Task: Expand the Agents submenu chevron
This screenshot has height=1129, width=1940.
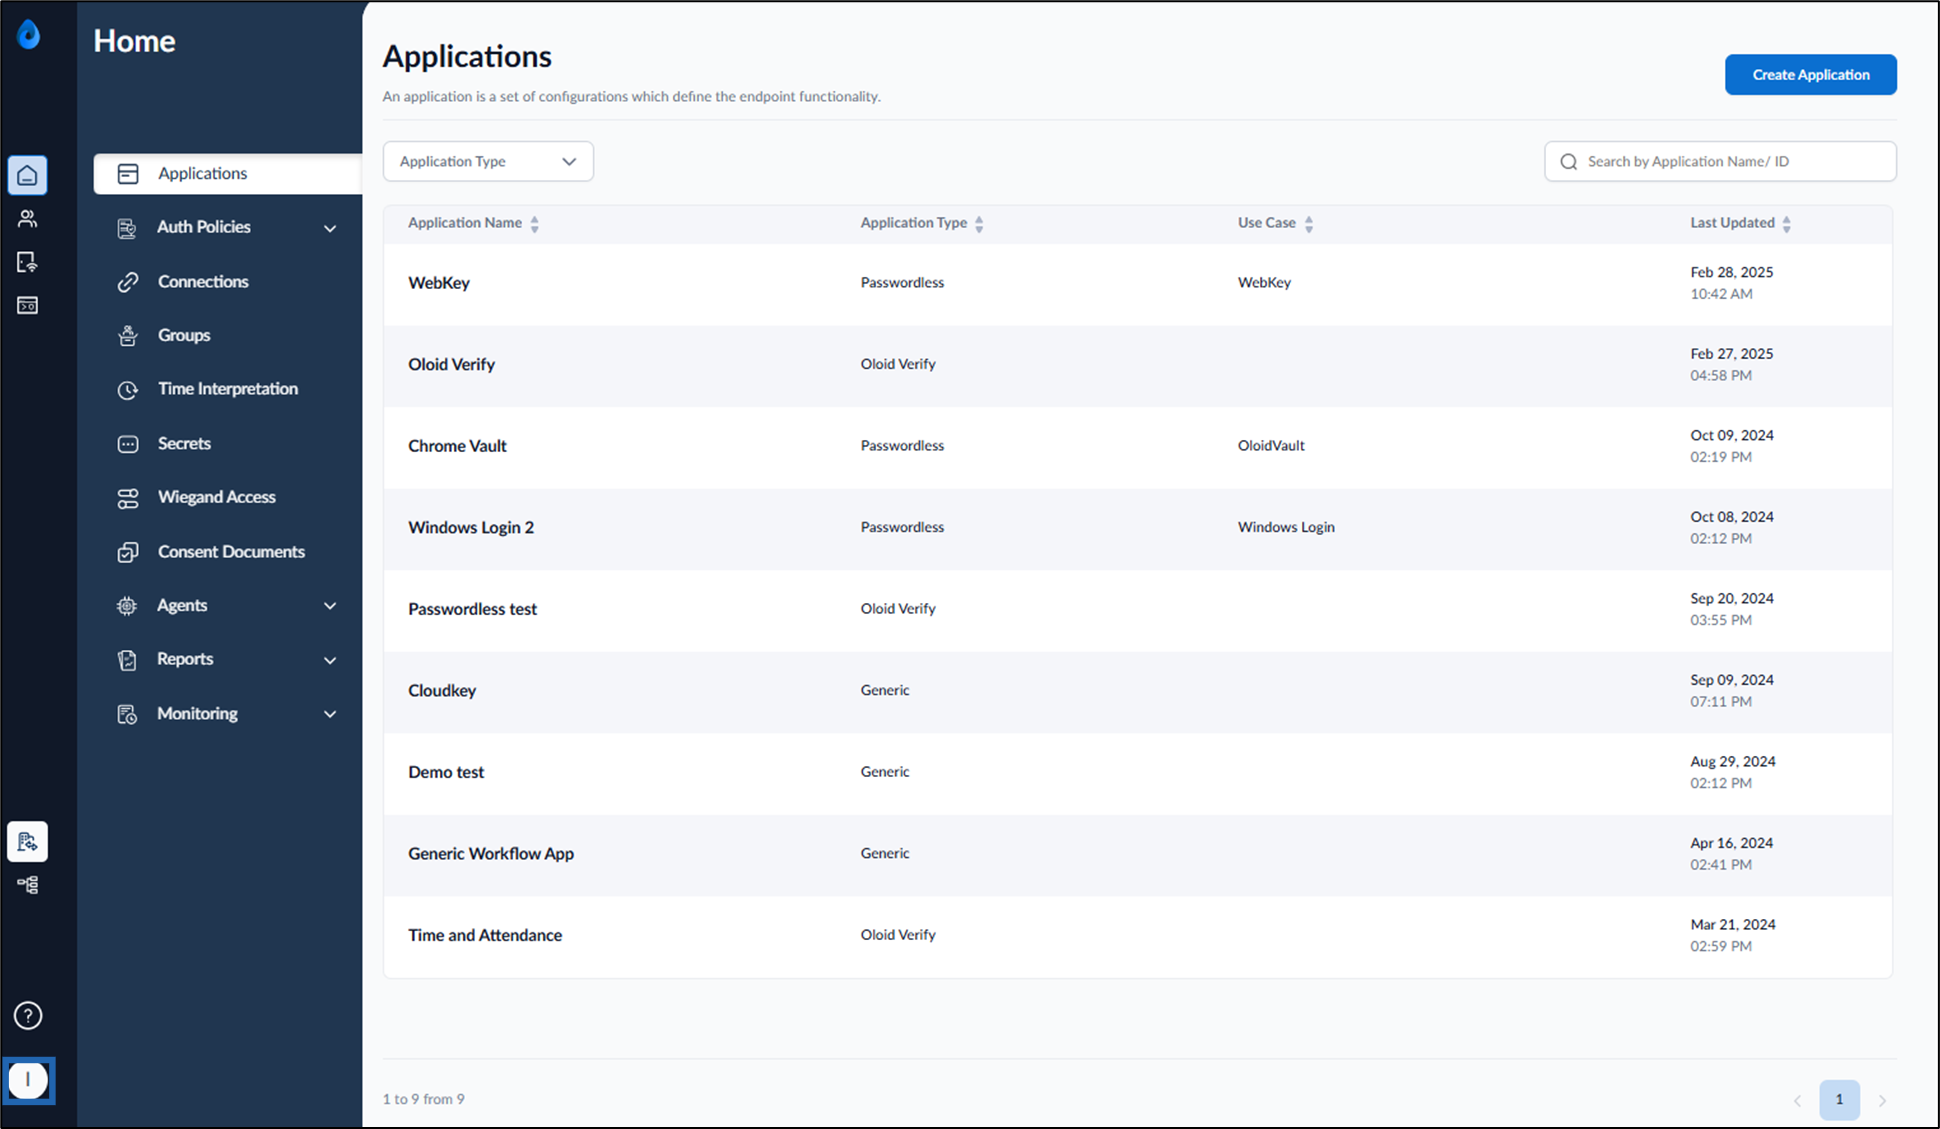Action: tap(330, 606)
